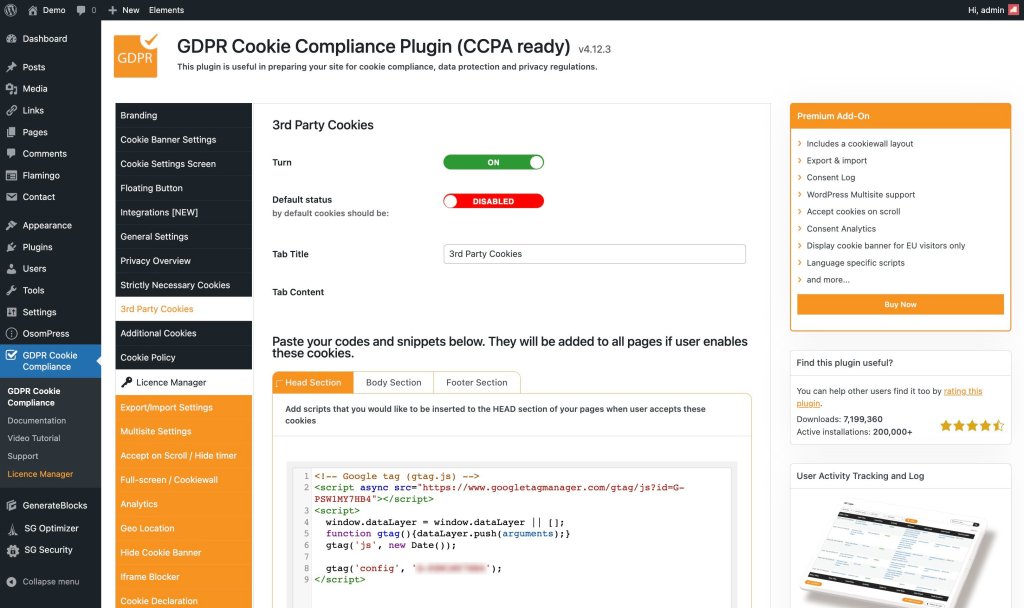Toggle the Default status DISABLED switch
The width and height of the screenshot is (1024, 608).
point(493,201)
